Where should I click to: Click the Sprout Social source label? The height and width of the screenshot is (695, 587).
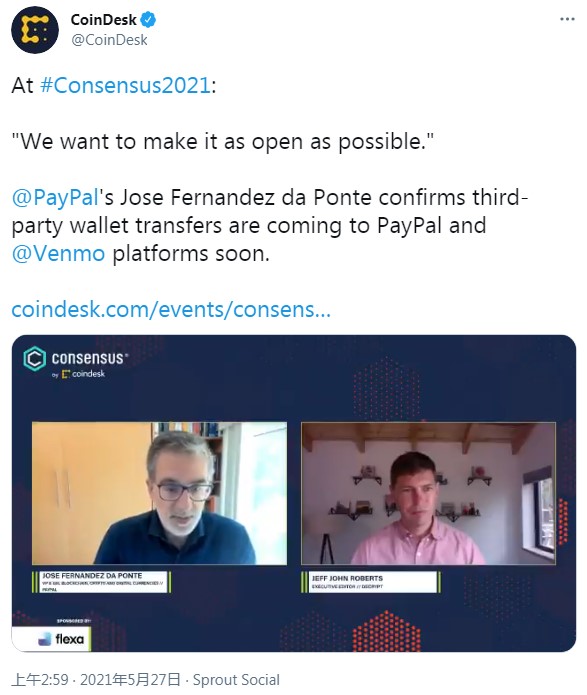[236, 679]
